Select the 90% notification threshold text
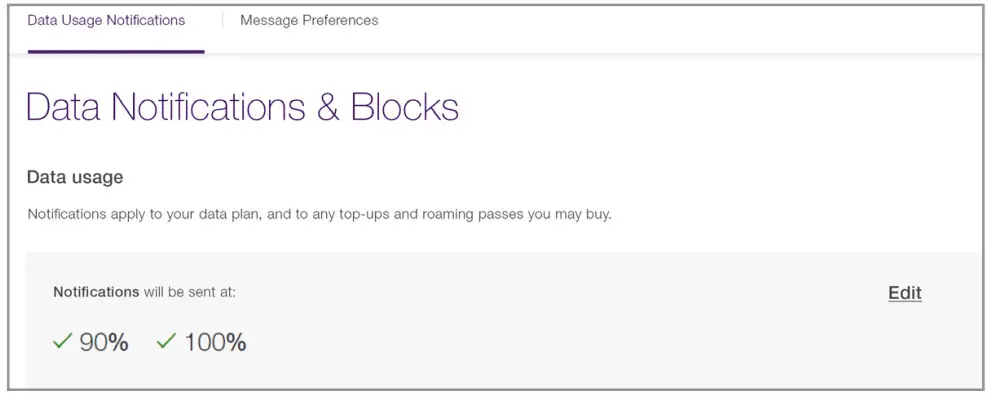This screenshot has height=397, width=994. tap(104, 342)
